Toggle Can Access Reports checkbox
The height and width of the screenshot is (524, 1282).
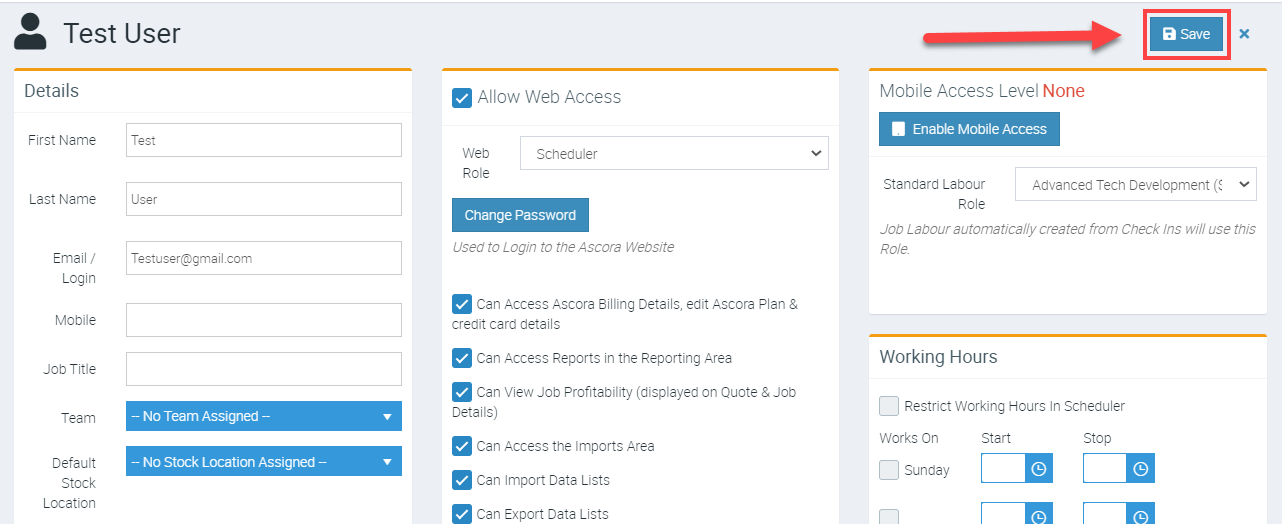click(x=462, y=358)
